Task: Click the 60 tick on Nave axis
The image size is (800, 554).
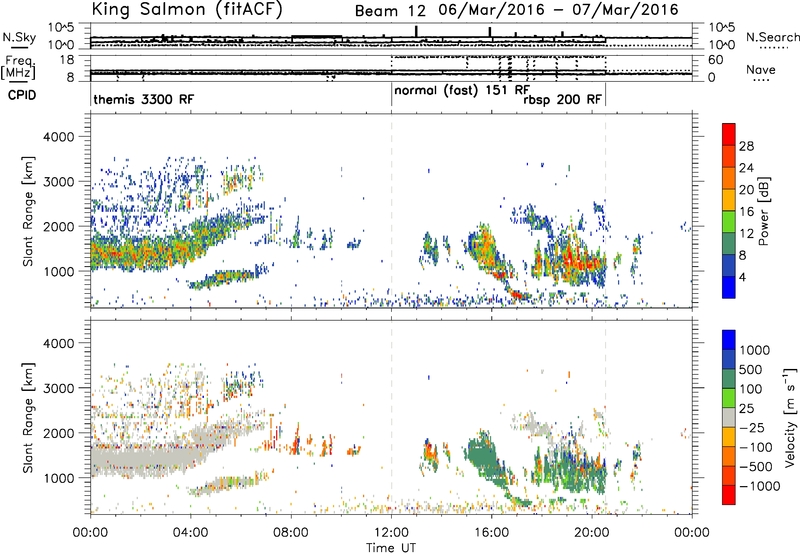Action: [x=715, y=60]
